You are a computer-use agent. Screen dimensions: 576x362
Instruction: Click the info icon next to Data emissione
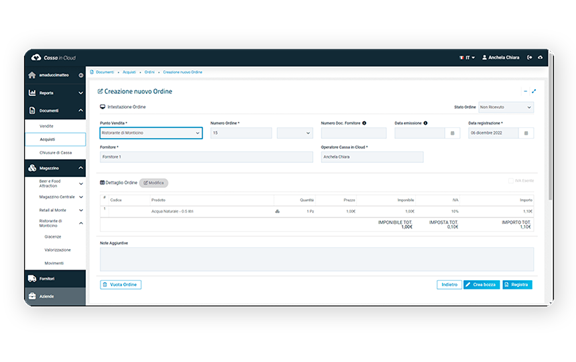pyautogui.click(x=425, y=123)
